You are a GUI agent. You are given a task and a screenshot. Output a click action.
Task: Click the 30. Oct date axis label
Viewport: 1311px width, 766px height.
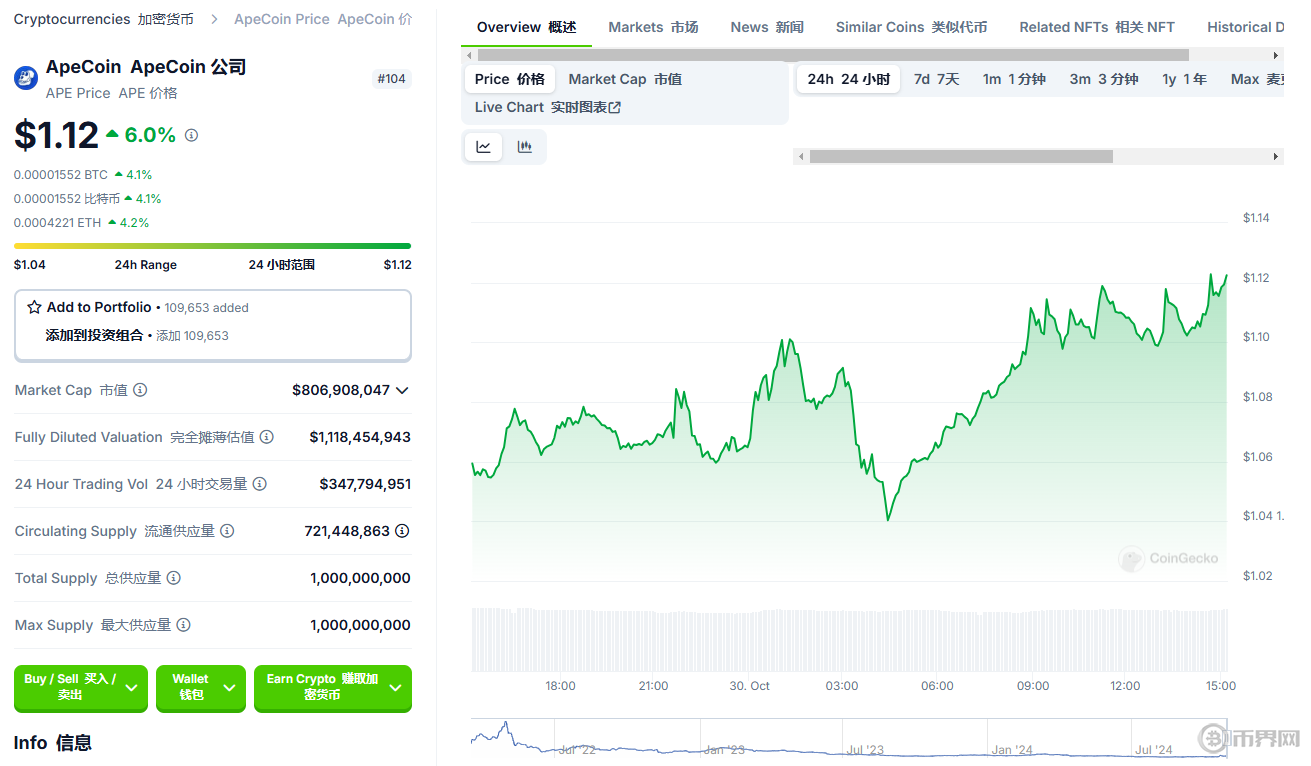[x=749, y=686]
